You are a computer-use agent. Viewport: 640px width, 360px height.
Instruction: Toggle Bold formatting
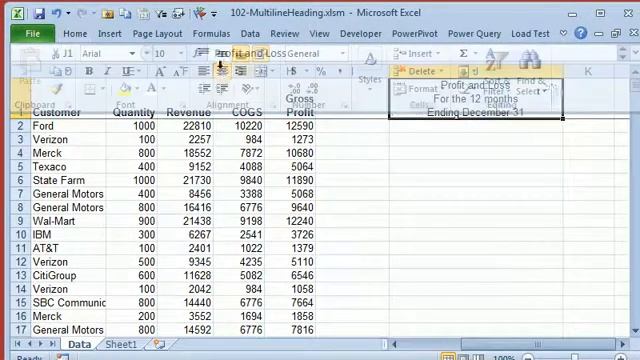(89, 71)
